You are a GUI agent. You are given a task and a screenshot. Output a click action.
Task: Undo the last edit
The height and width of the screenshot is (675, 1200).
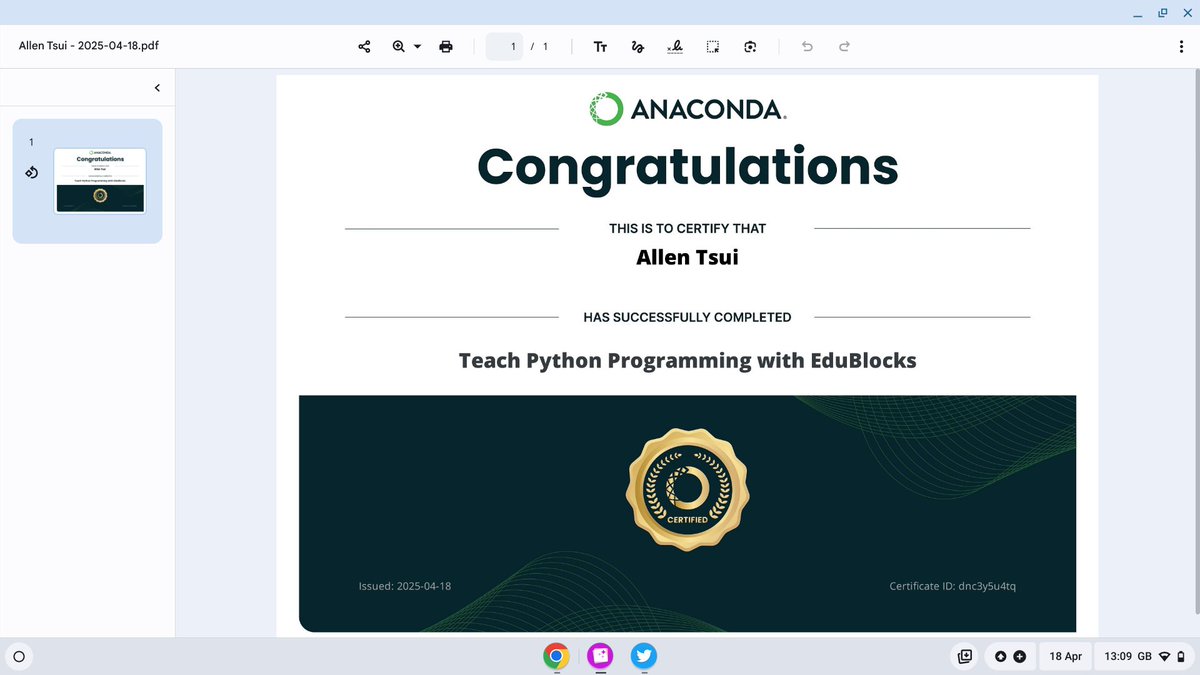[807, 47]
